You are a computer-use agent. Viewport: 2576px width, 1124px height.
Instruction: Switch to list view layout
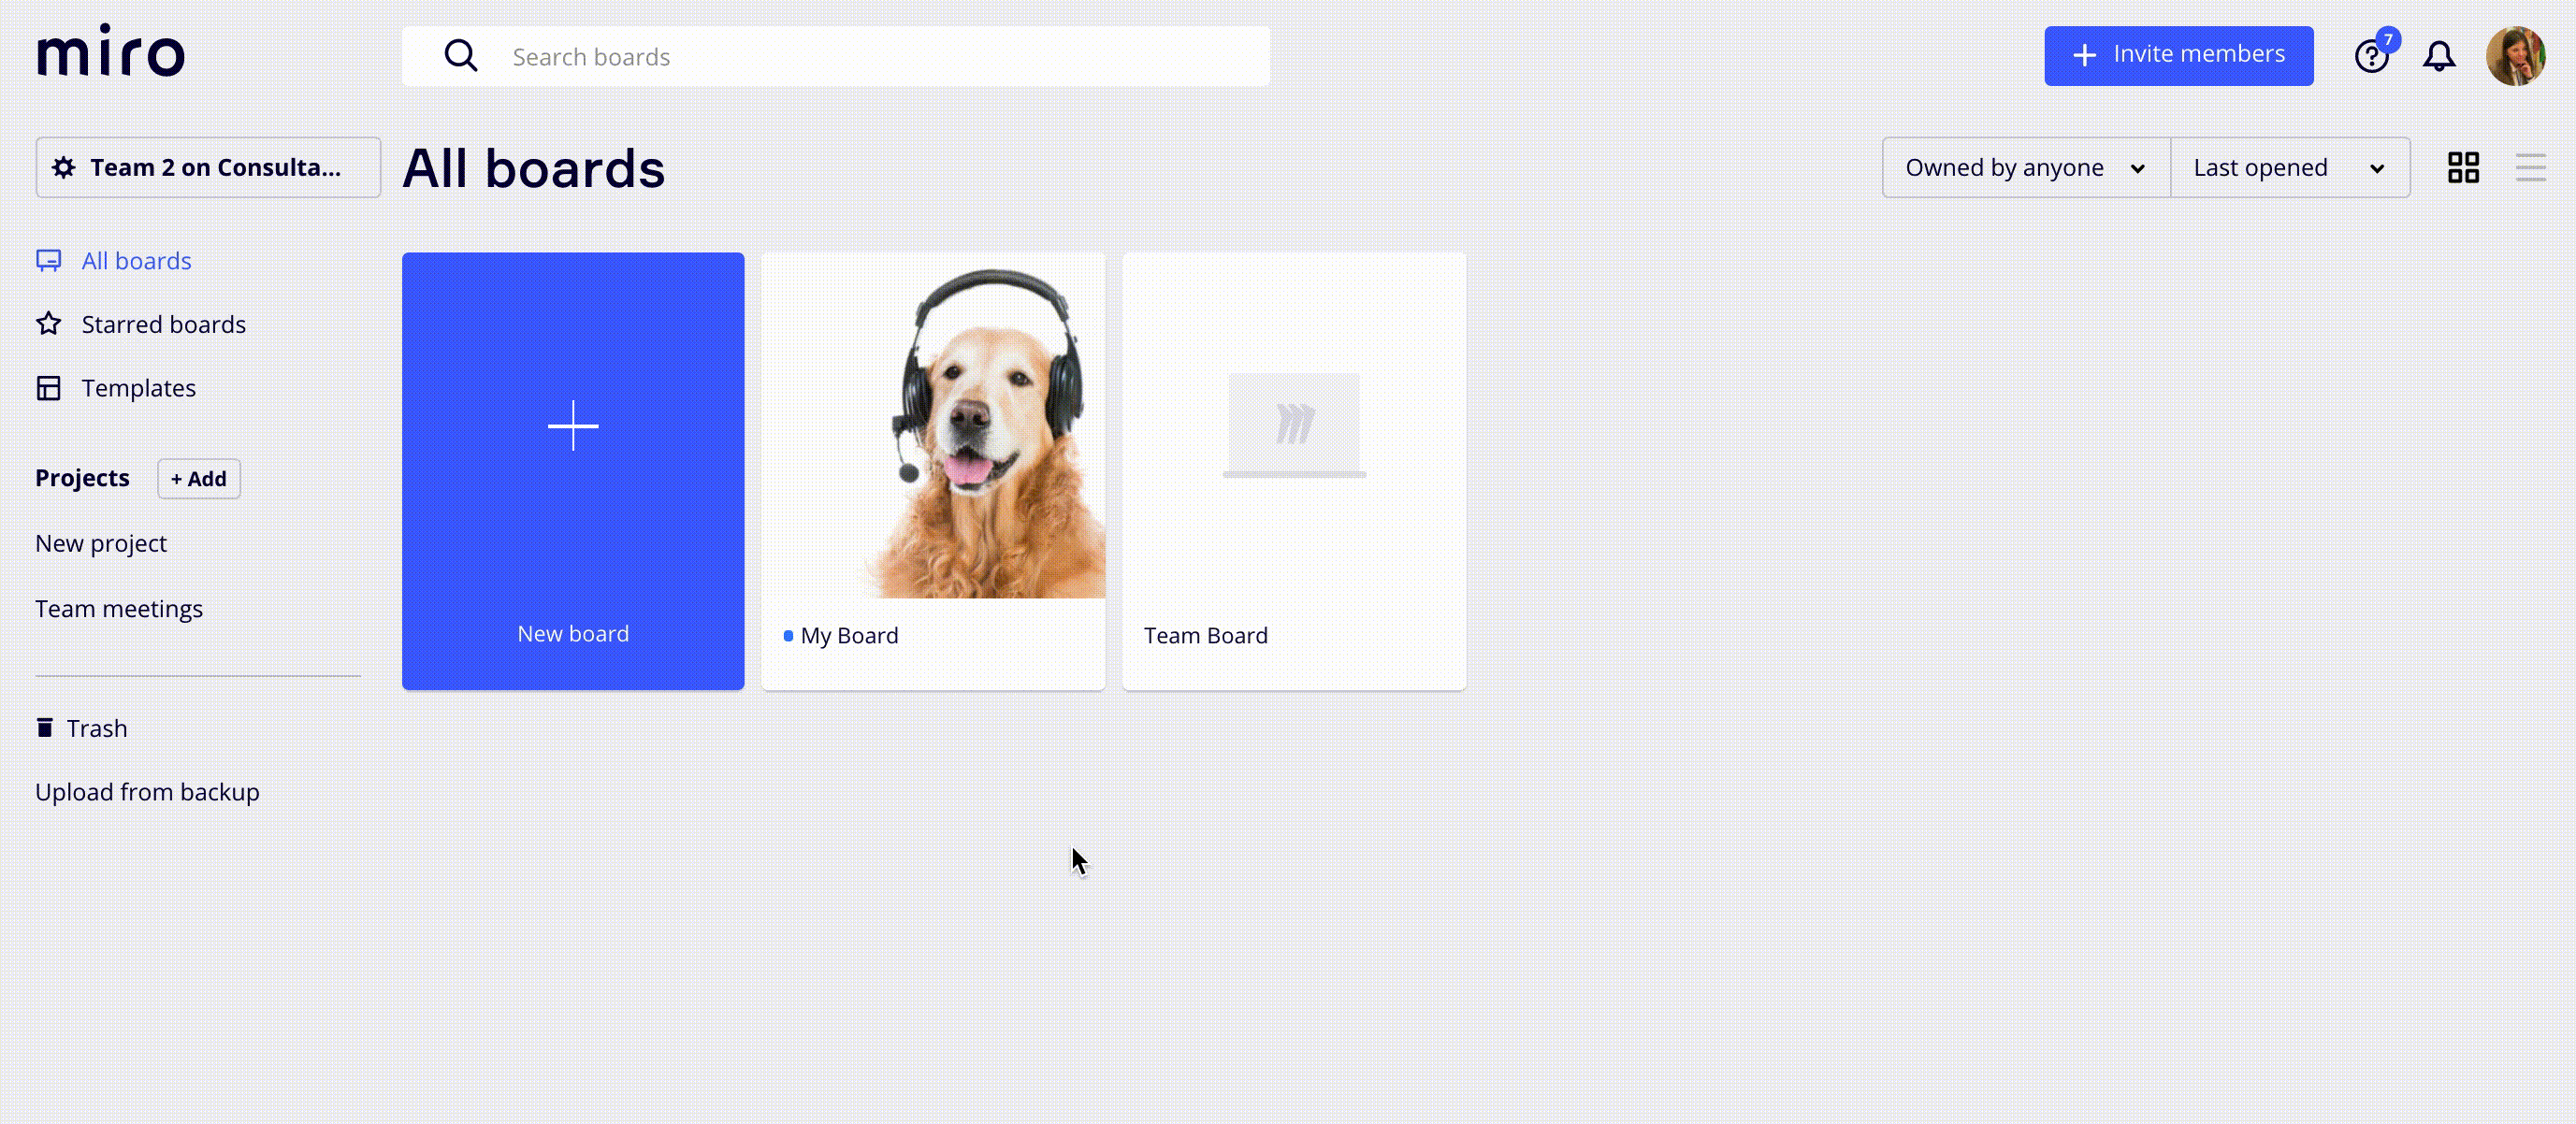pos(2530,167)
